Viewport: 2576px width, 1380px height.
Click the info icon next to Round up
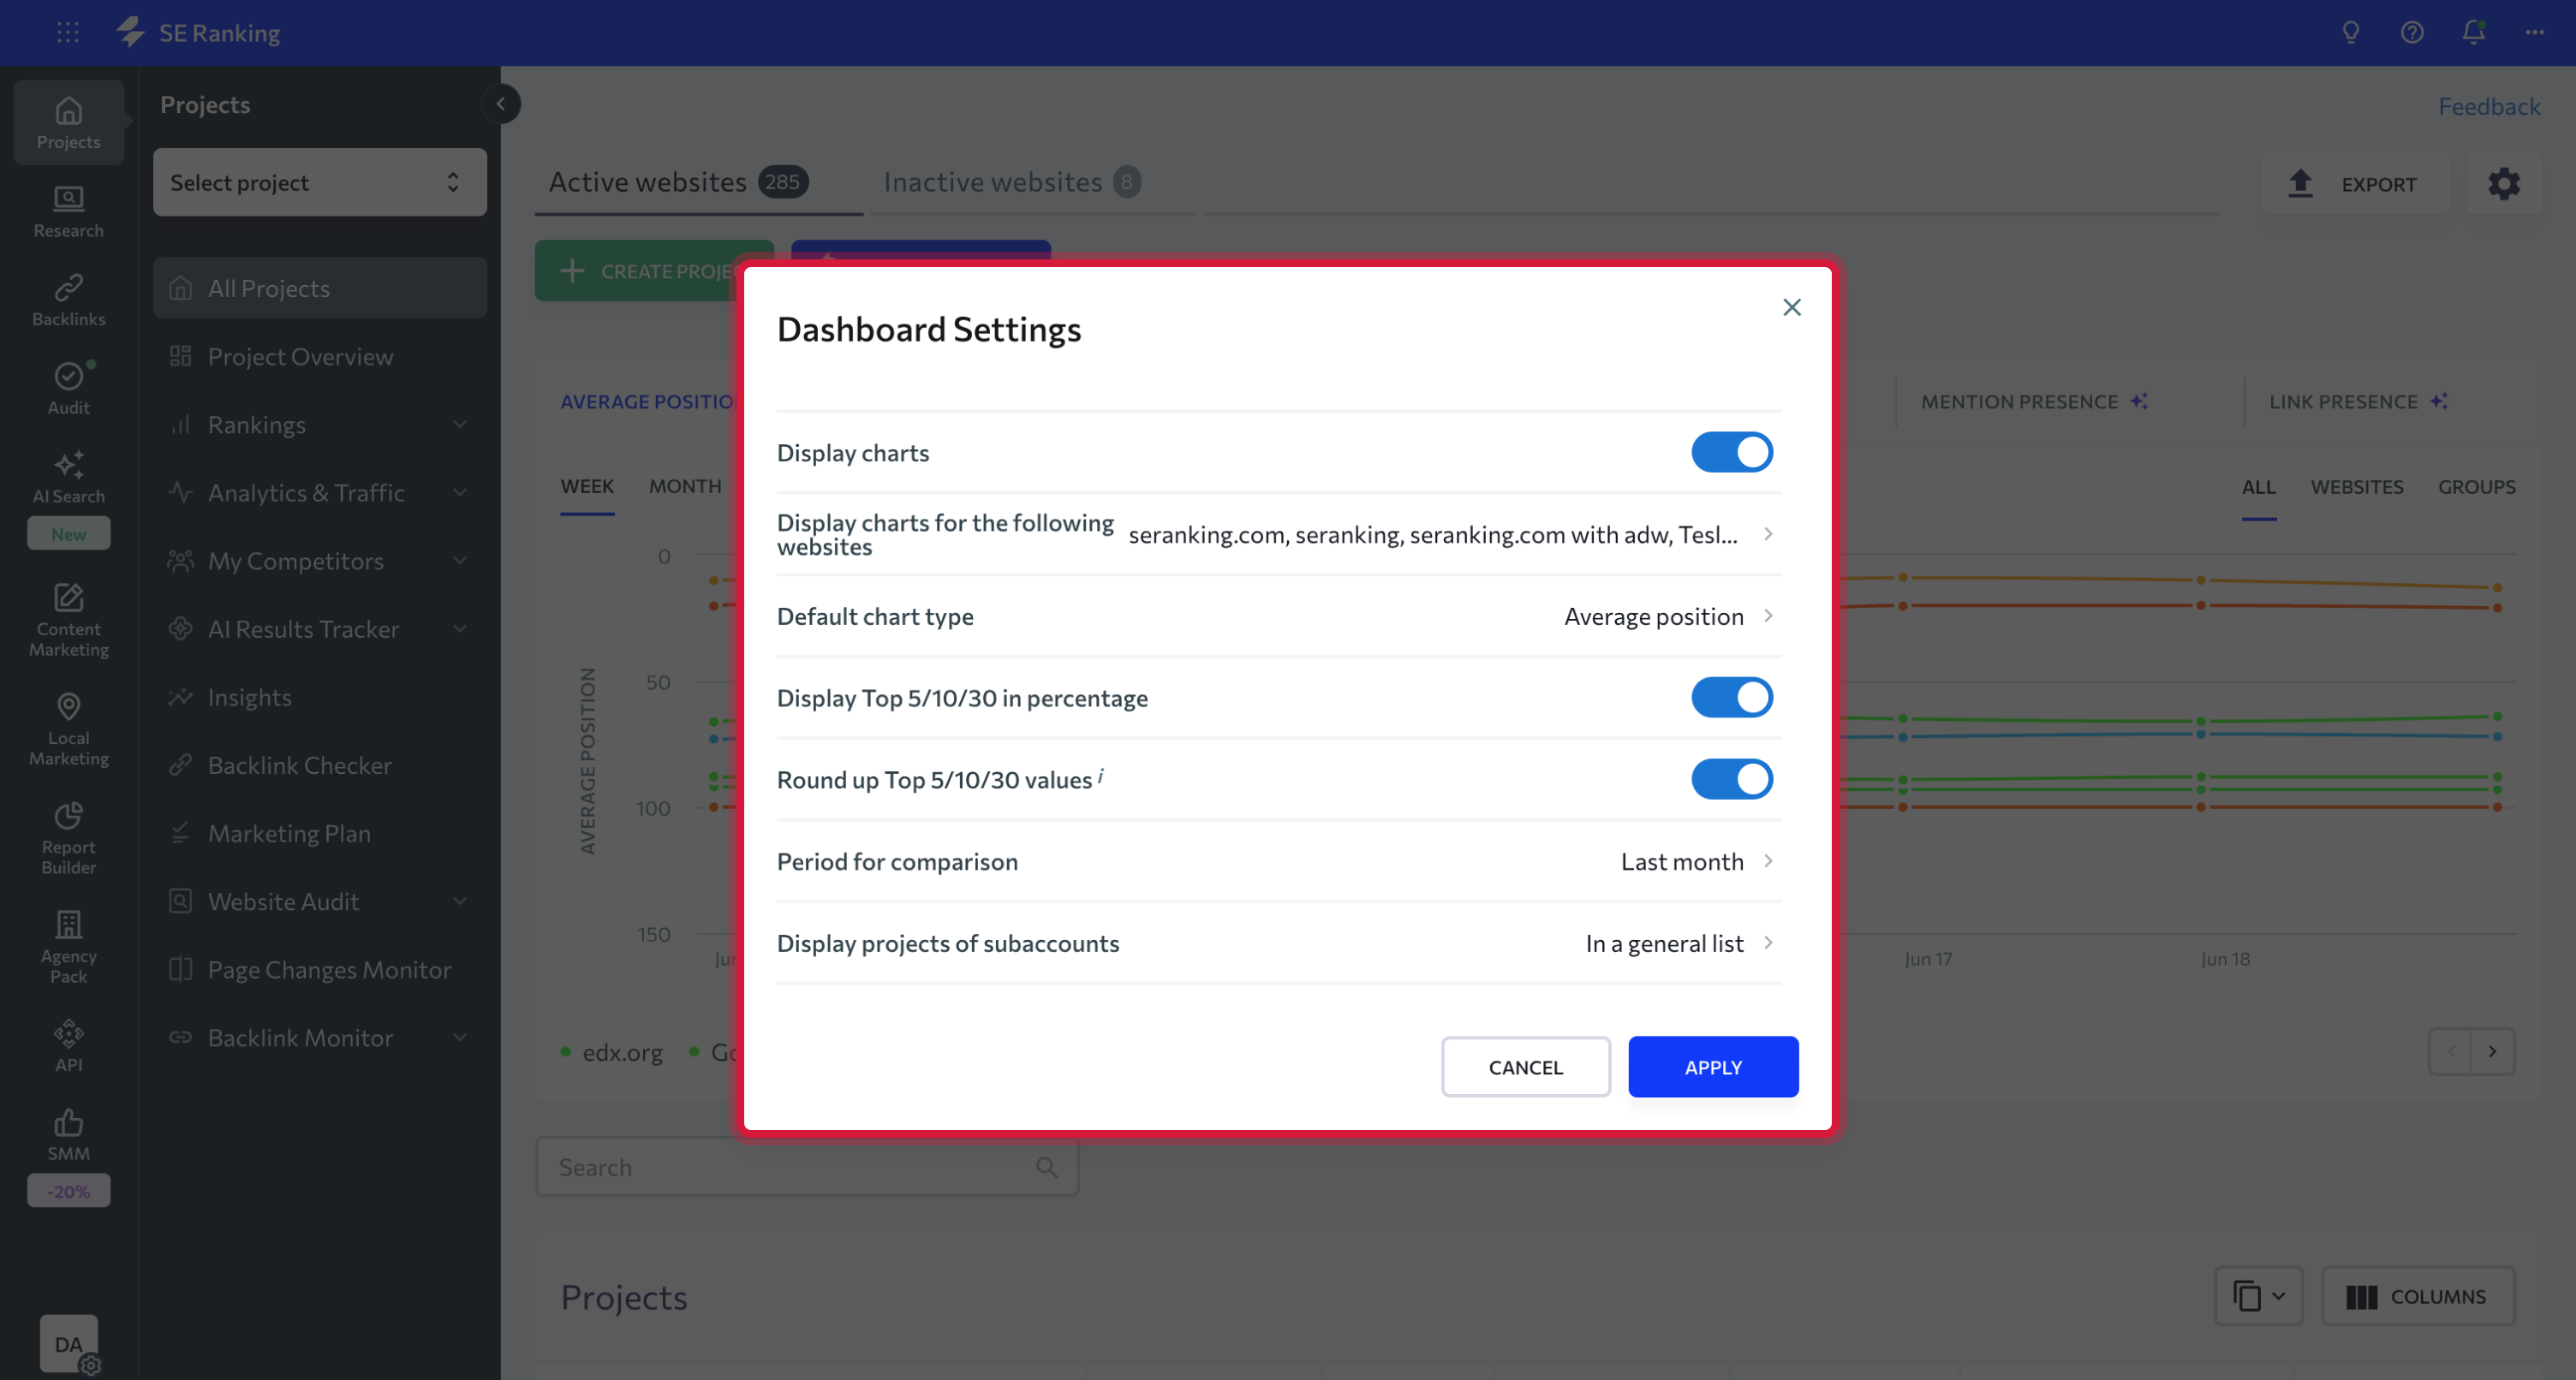tap(1101, 774)
